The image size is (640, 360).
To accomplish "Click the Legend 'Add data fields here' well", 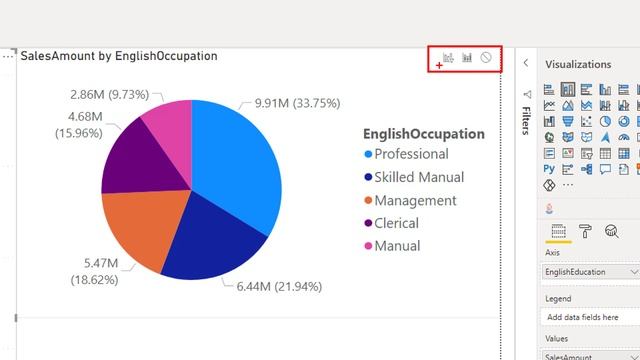I will coord(590,317).
